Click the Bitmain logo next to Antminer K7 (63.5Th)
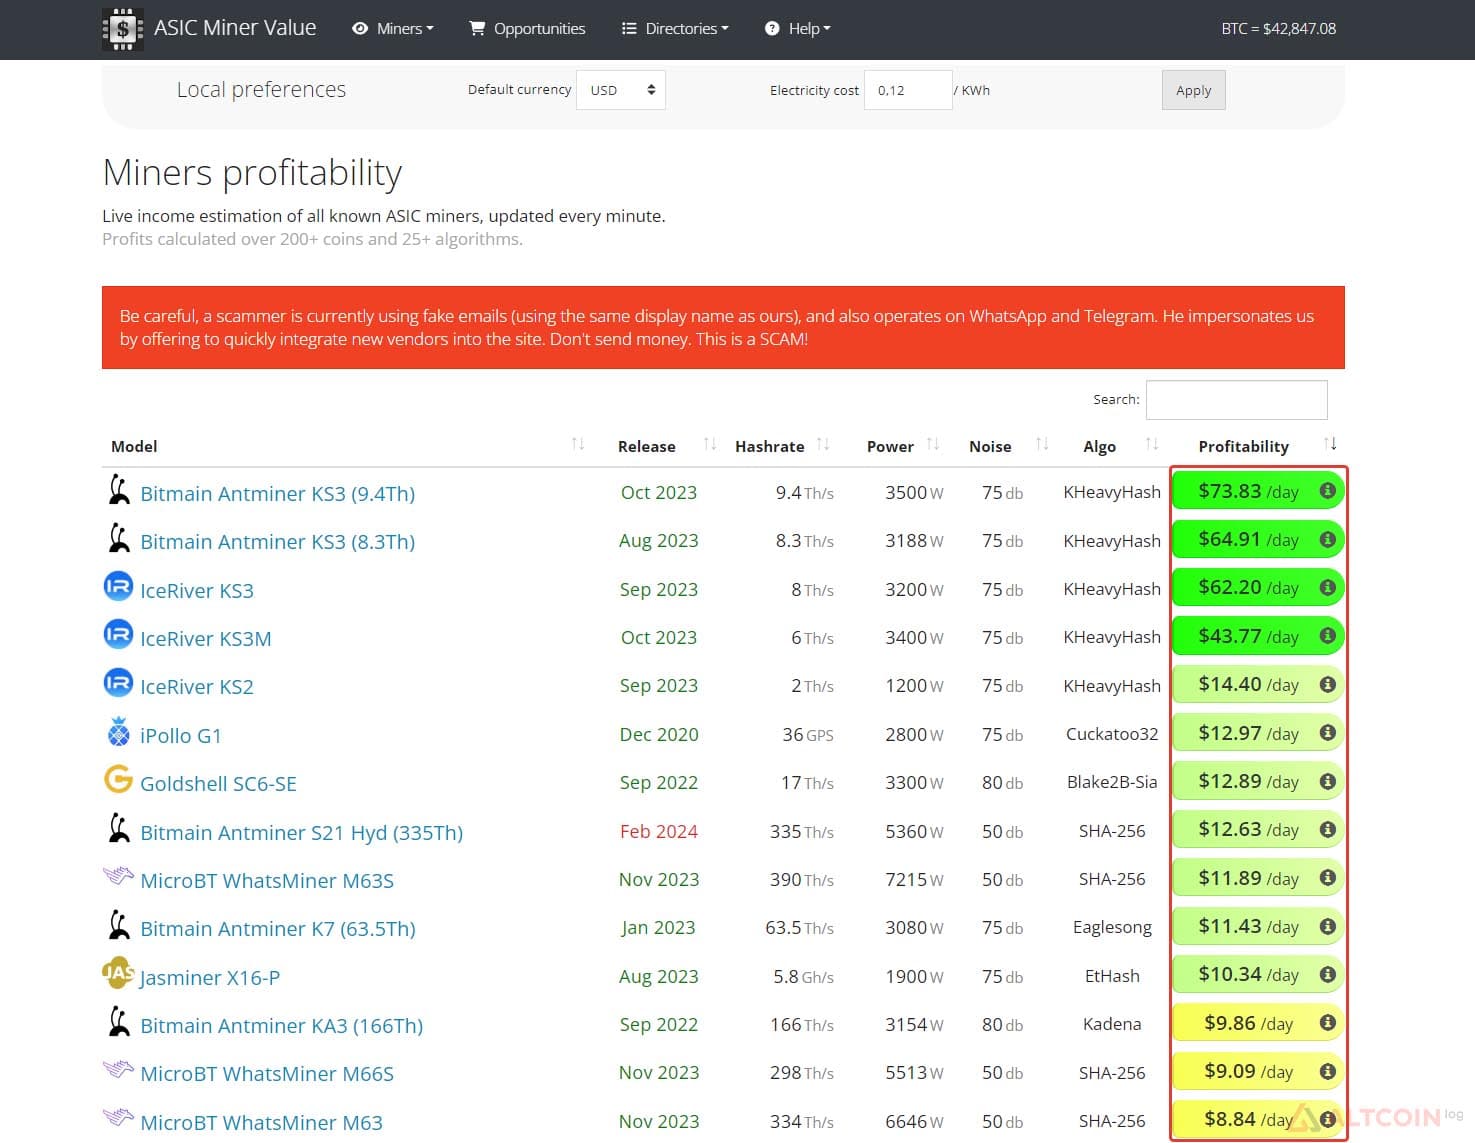The height and width of the screenshot is (1143, 1475). (119, 924)
